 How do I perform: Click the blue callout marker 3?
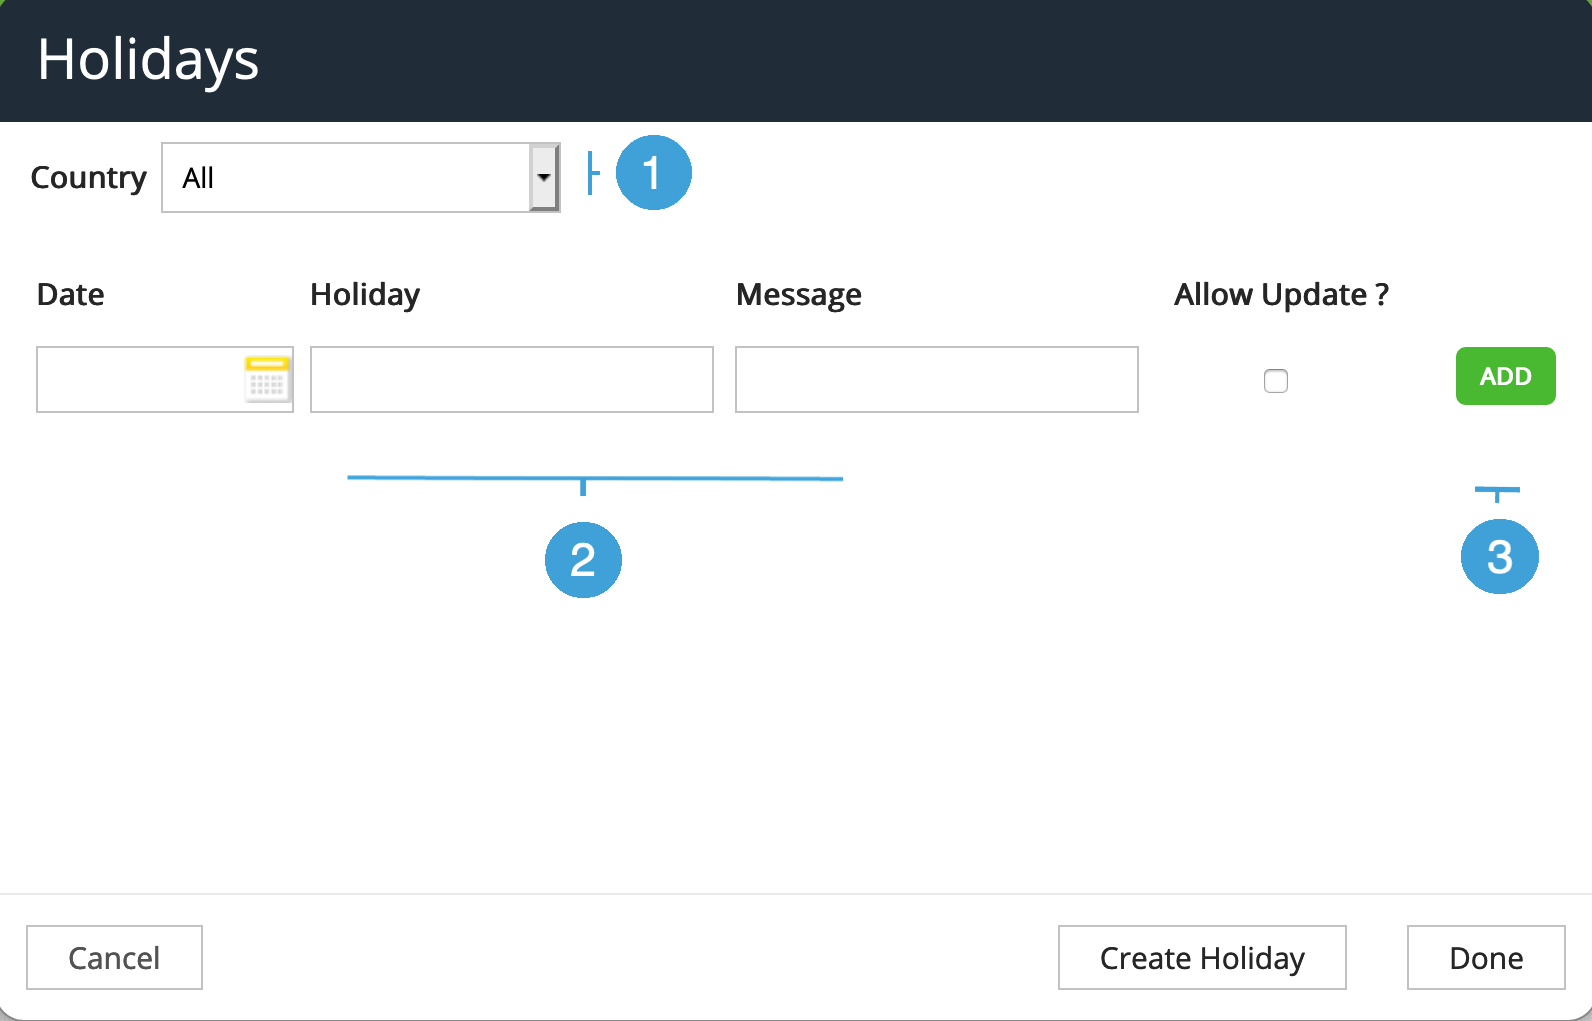[x=1499, y=557]
